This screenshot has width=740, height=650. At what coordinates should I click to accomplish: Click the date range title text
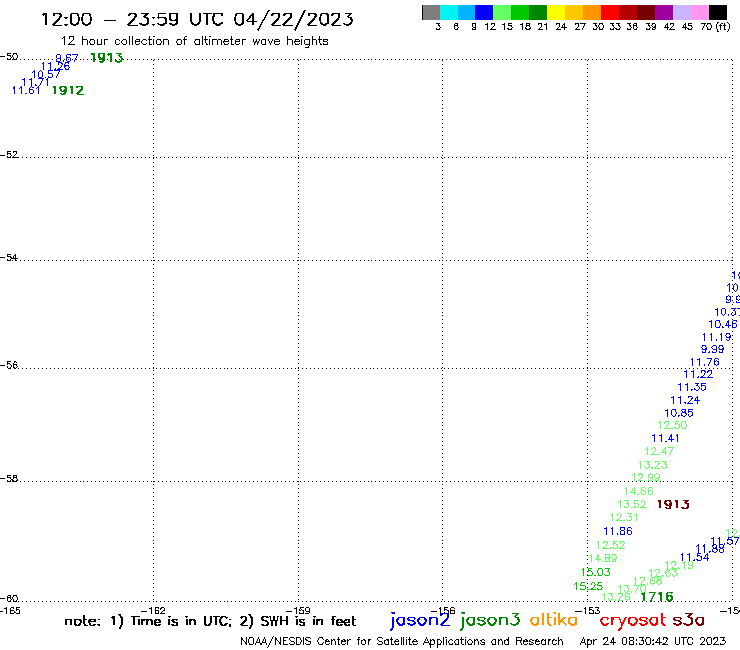coord(197,19)
